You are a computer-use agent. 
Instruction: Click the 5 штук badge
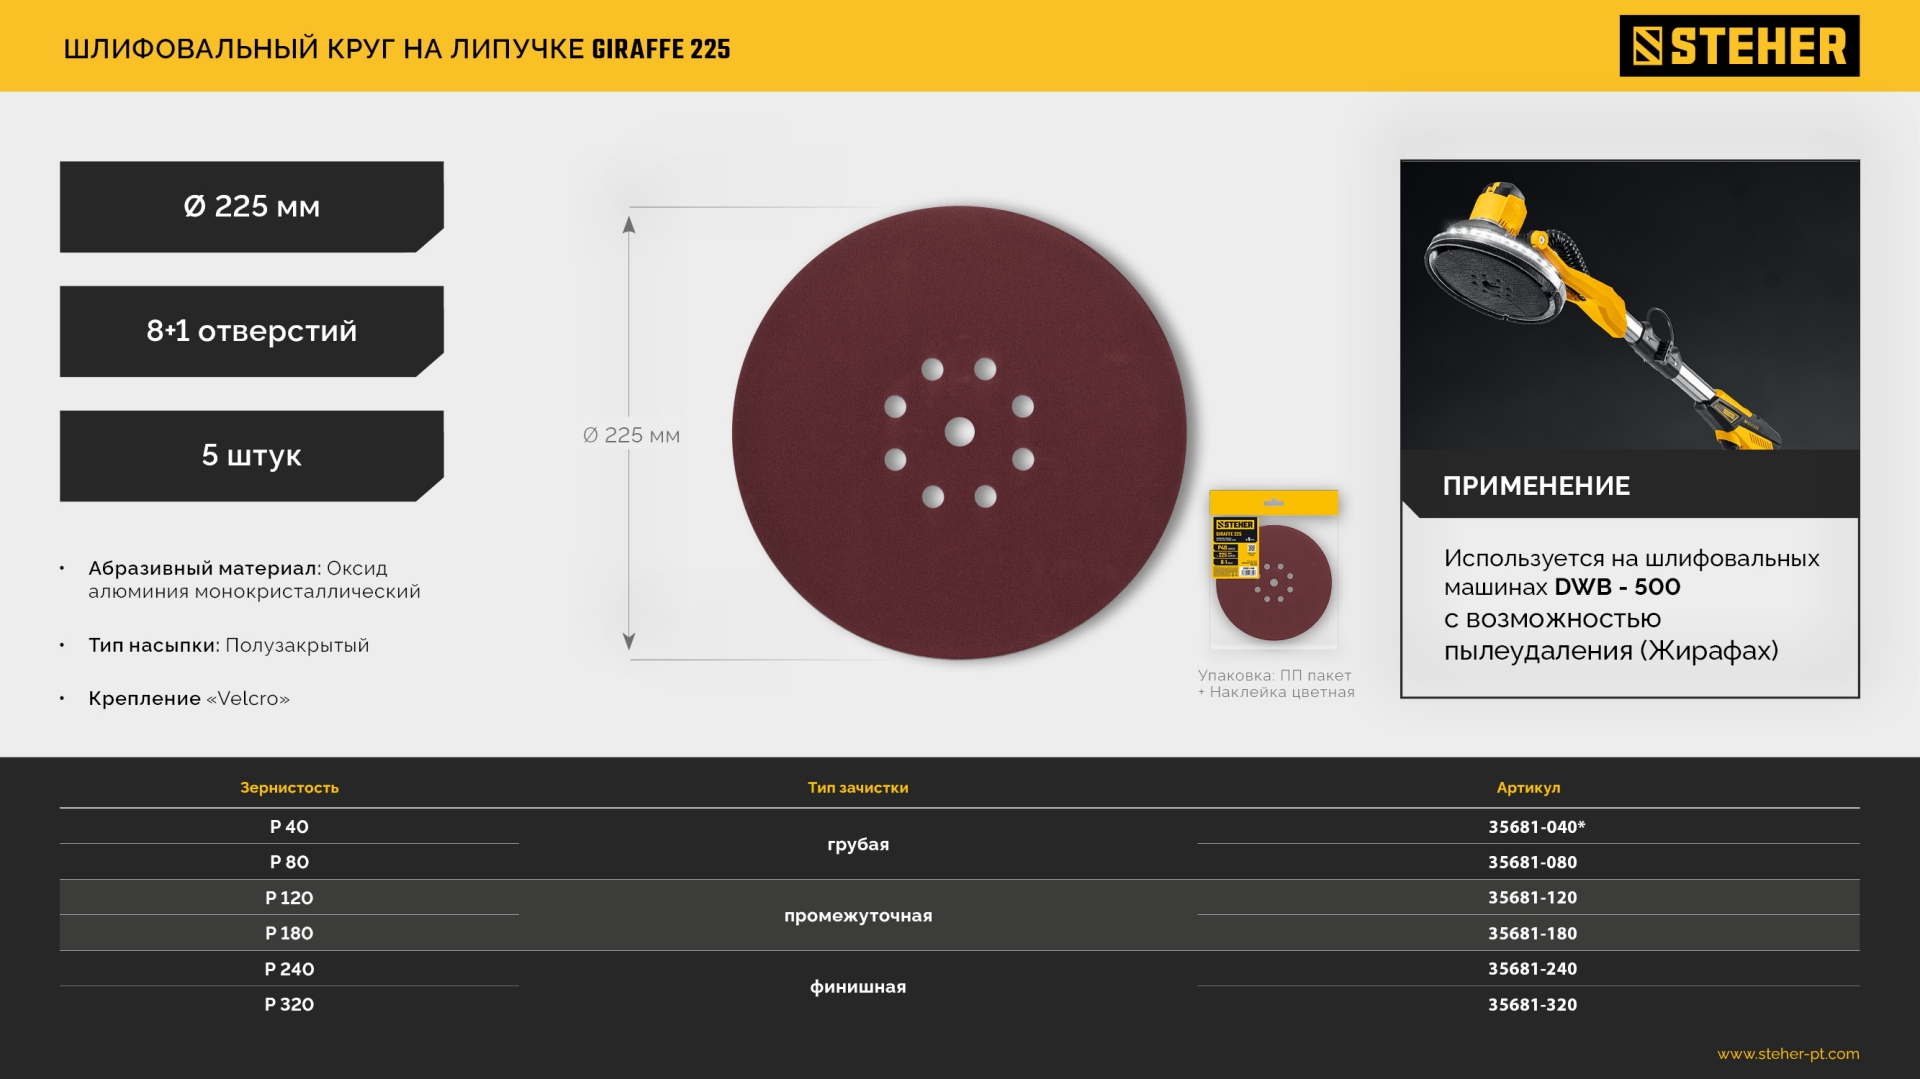tap(251, 456)
